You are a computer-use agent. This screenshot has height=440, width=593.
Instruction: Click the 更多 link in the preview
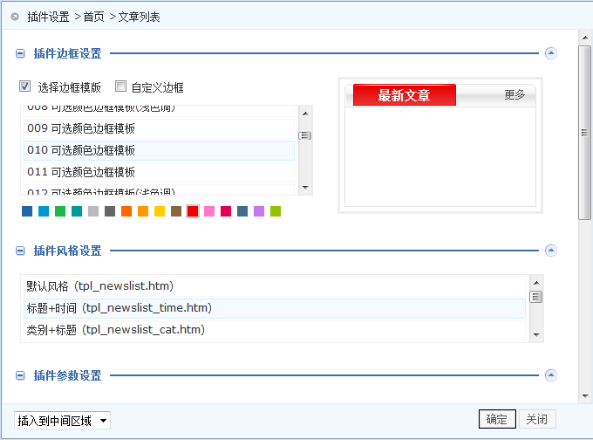point(515,95)
